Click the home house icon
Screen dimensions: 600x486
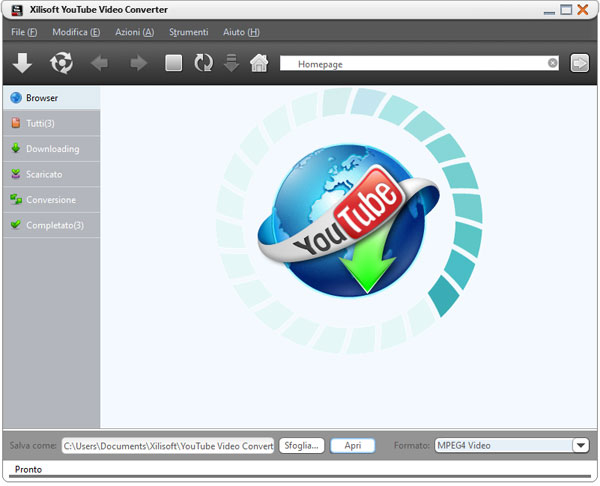pyautogui.click(x=259, y=63)
